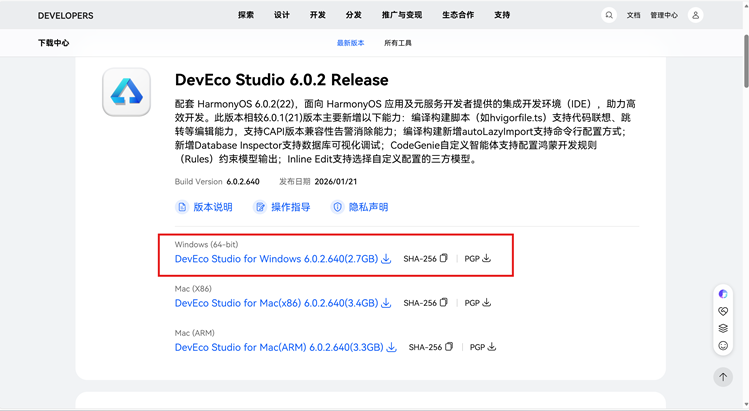
Task: Click the 'DevEco Studio 6.0.2 Release' heading
Action: [x=281, y=80]
